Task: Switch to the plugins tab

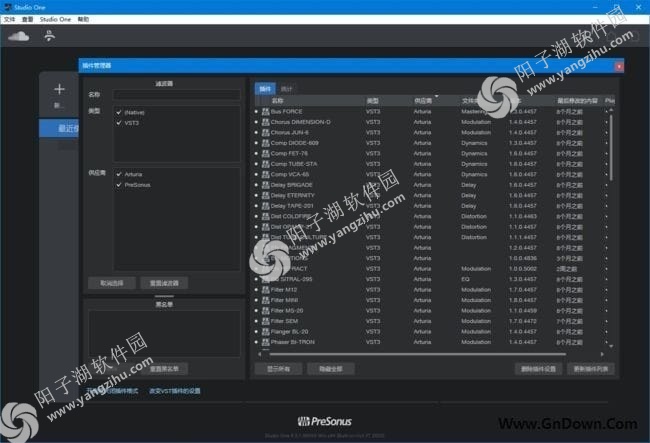Action: [265, 89]
